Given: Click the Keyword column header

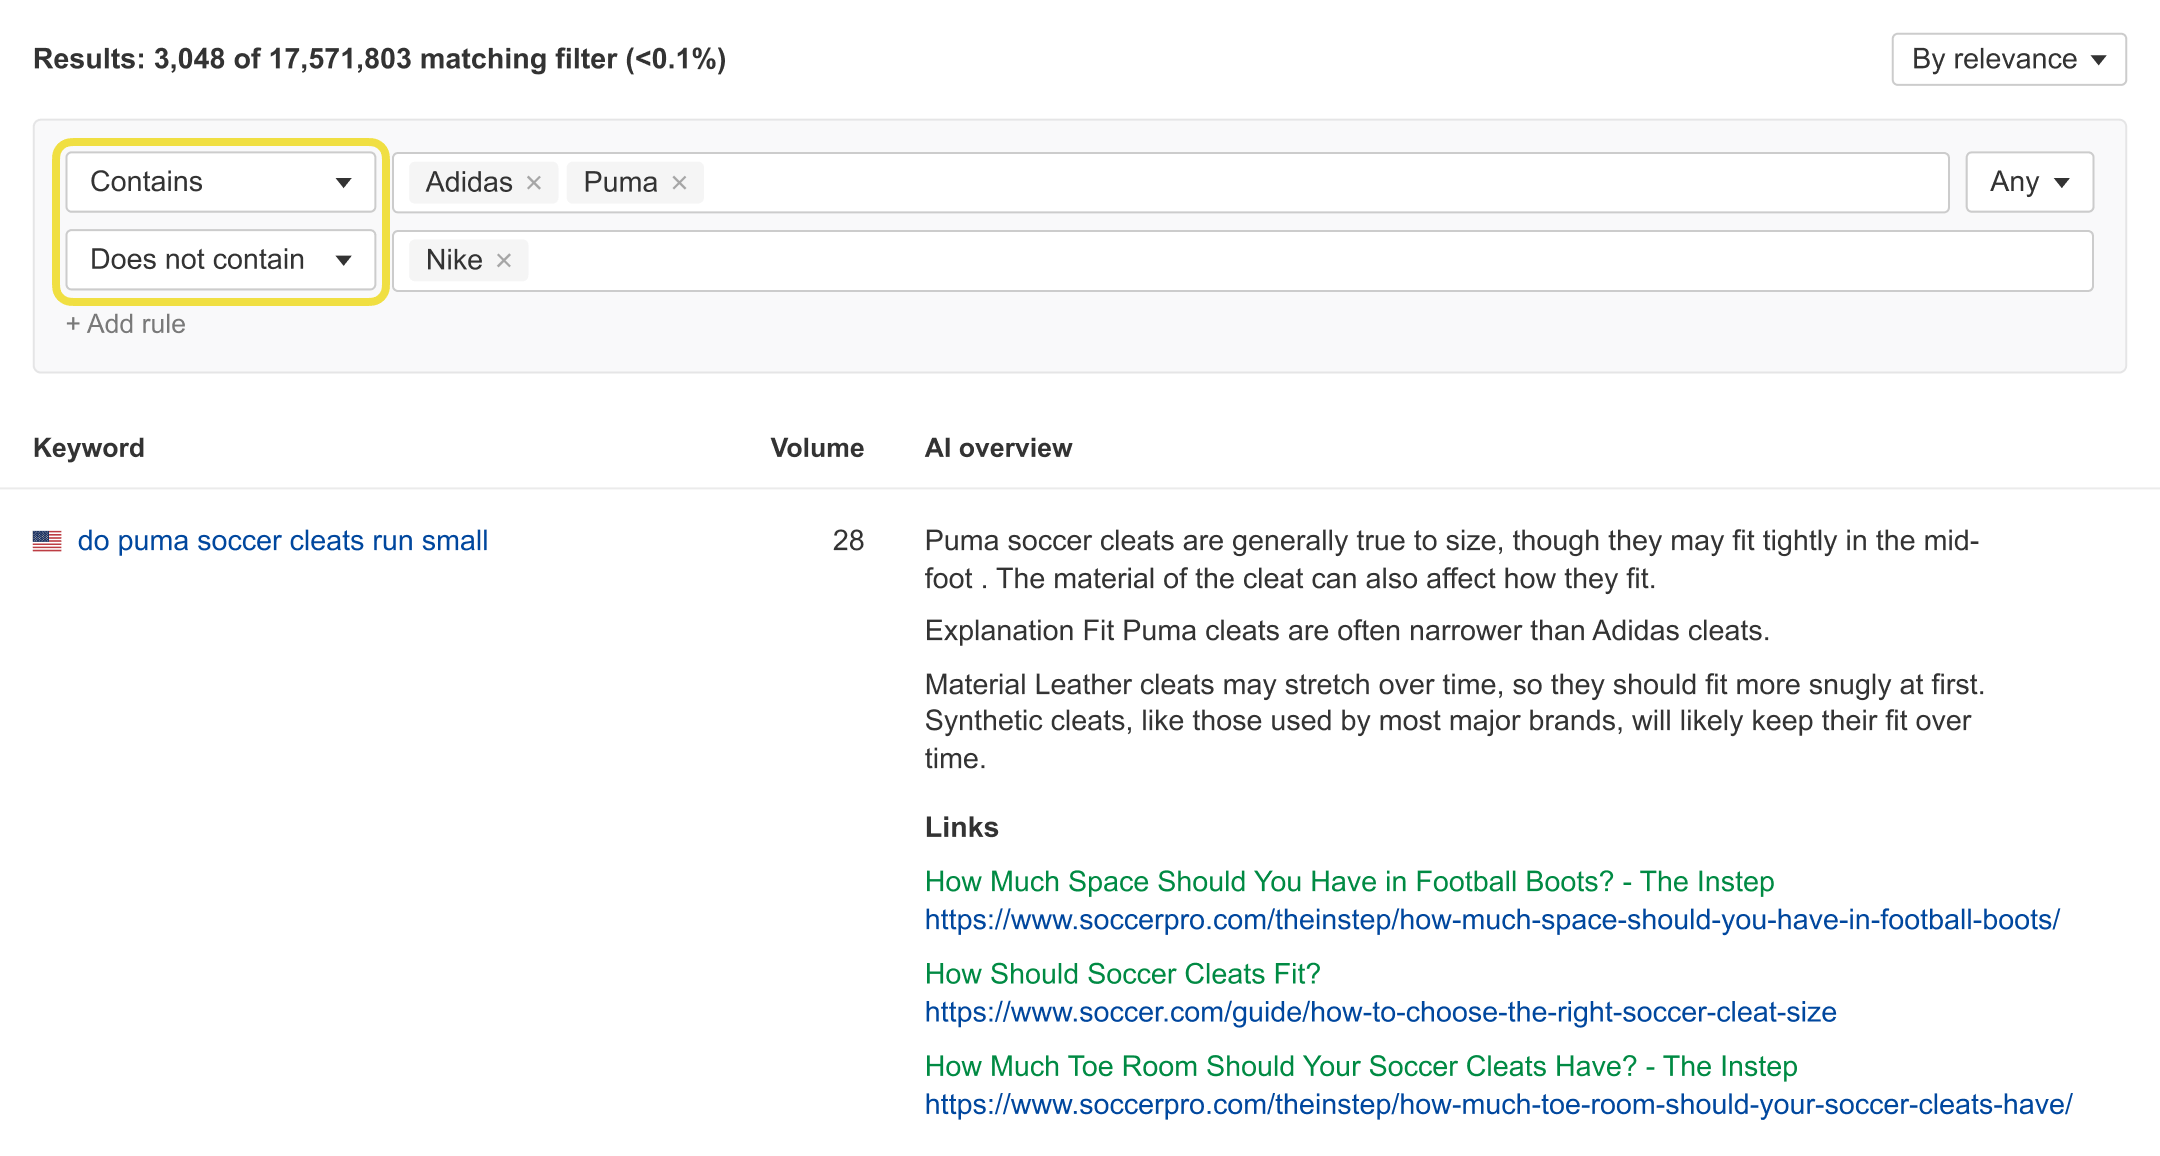Looking at the screenshot, I should click(x=89, y=448).
